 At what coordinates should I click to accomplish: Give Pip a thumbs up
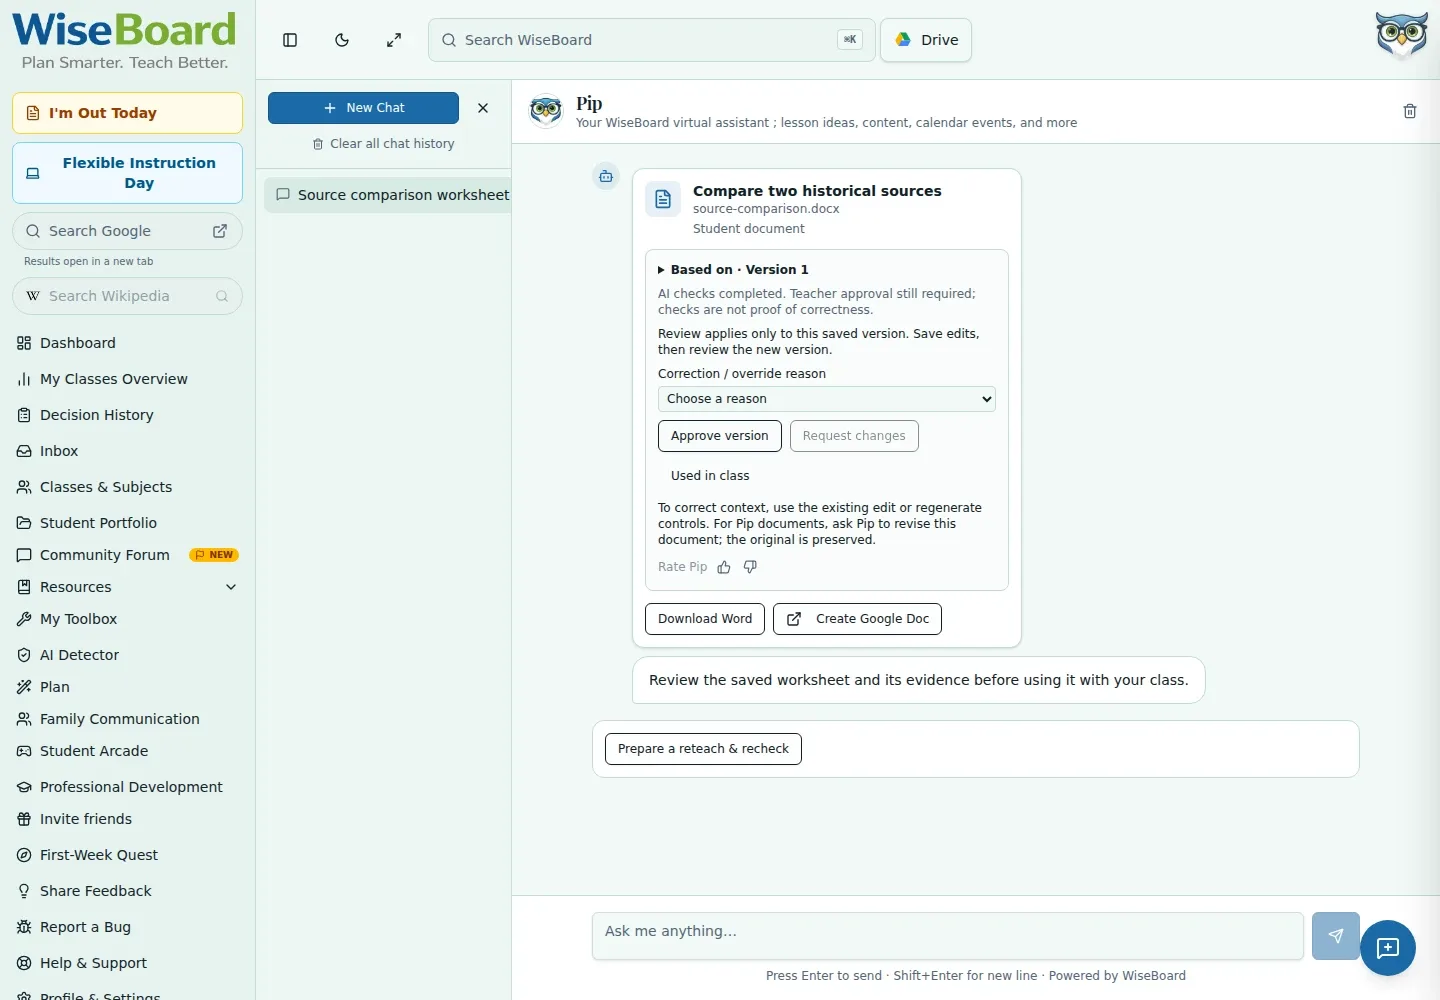724,567
